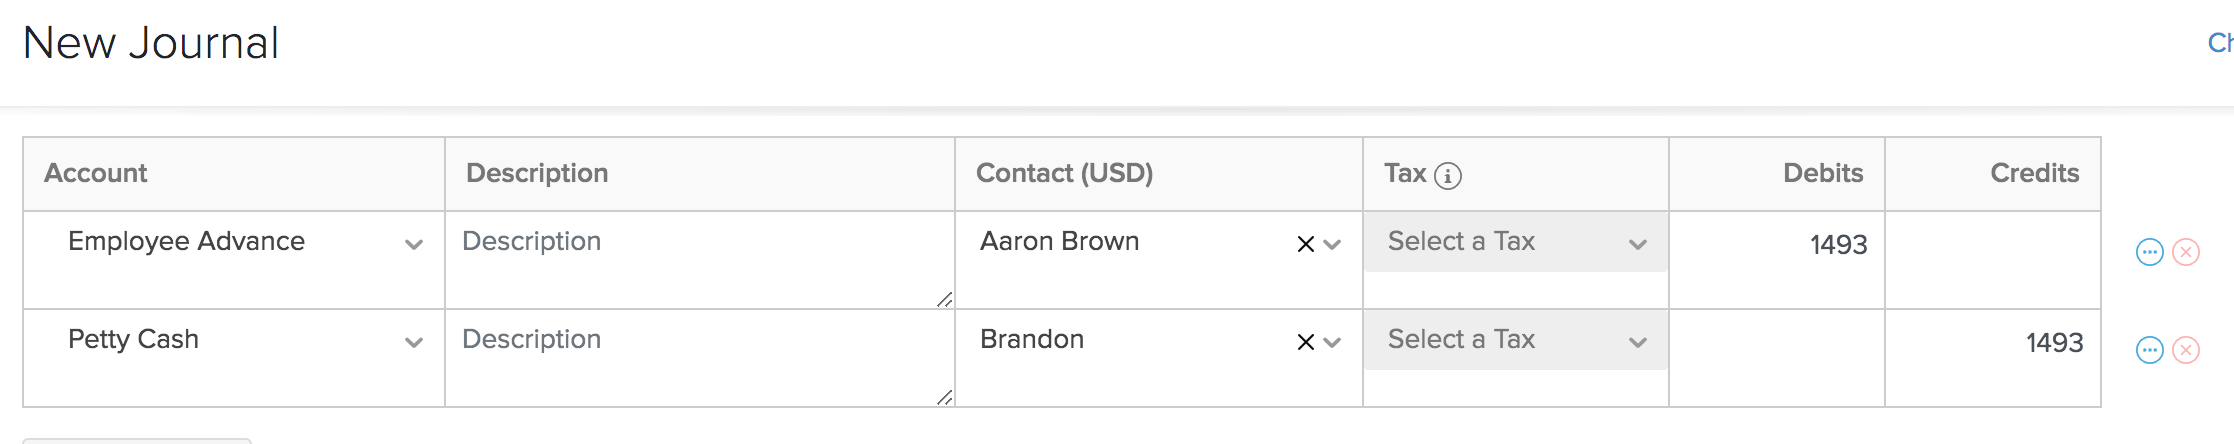Image resolution: width=2234 pixels, height=444 pixels.
Task: Open Select a Tax in first row
Action: pyautogui.click(x=1515, y=242)
